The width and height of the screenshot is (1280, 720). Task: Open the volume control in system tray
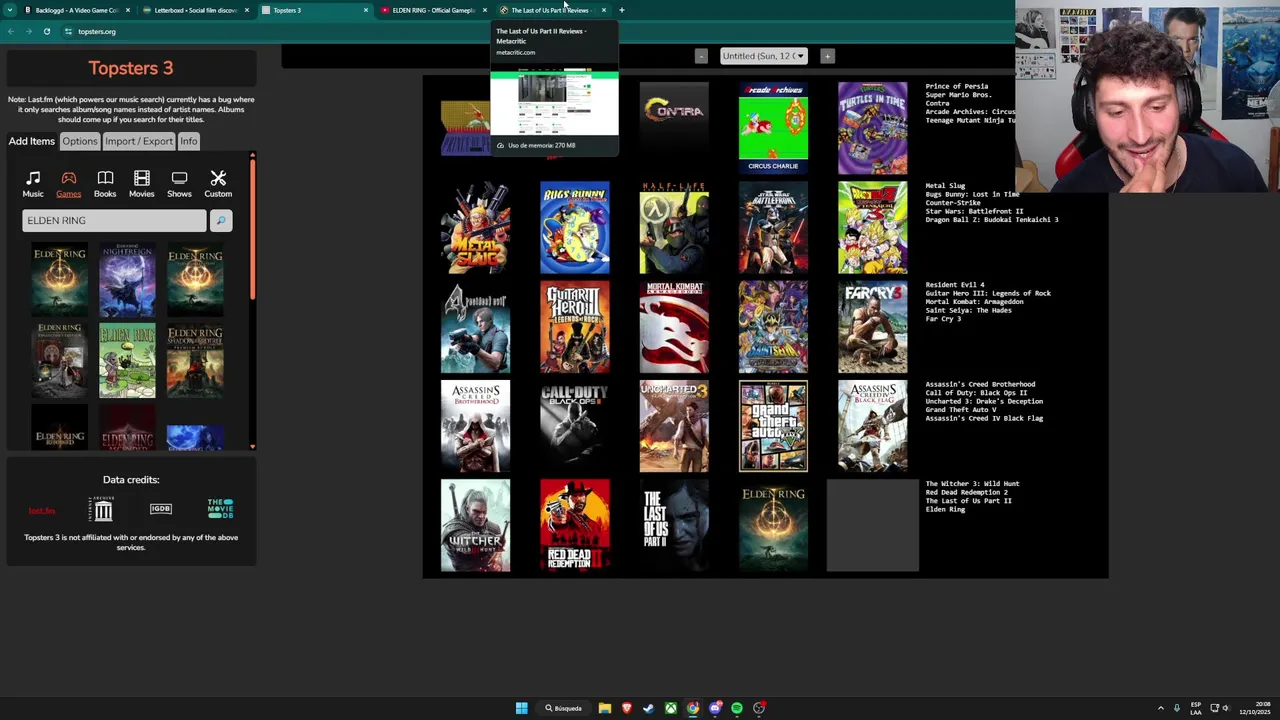point(1225,708)
